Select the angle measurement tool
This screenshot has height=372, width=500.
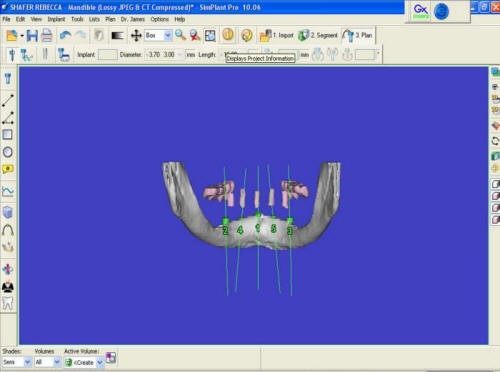pos(8,118)
